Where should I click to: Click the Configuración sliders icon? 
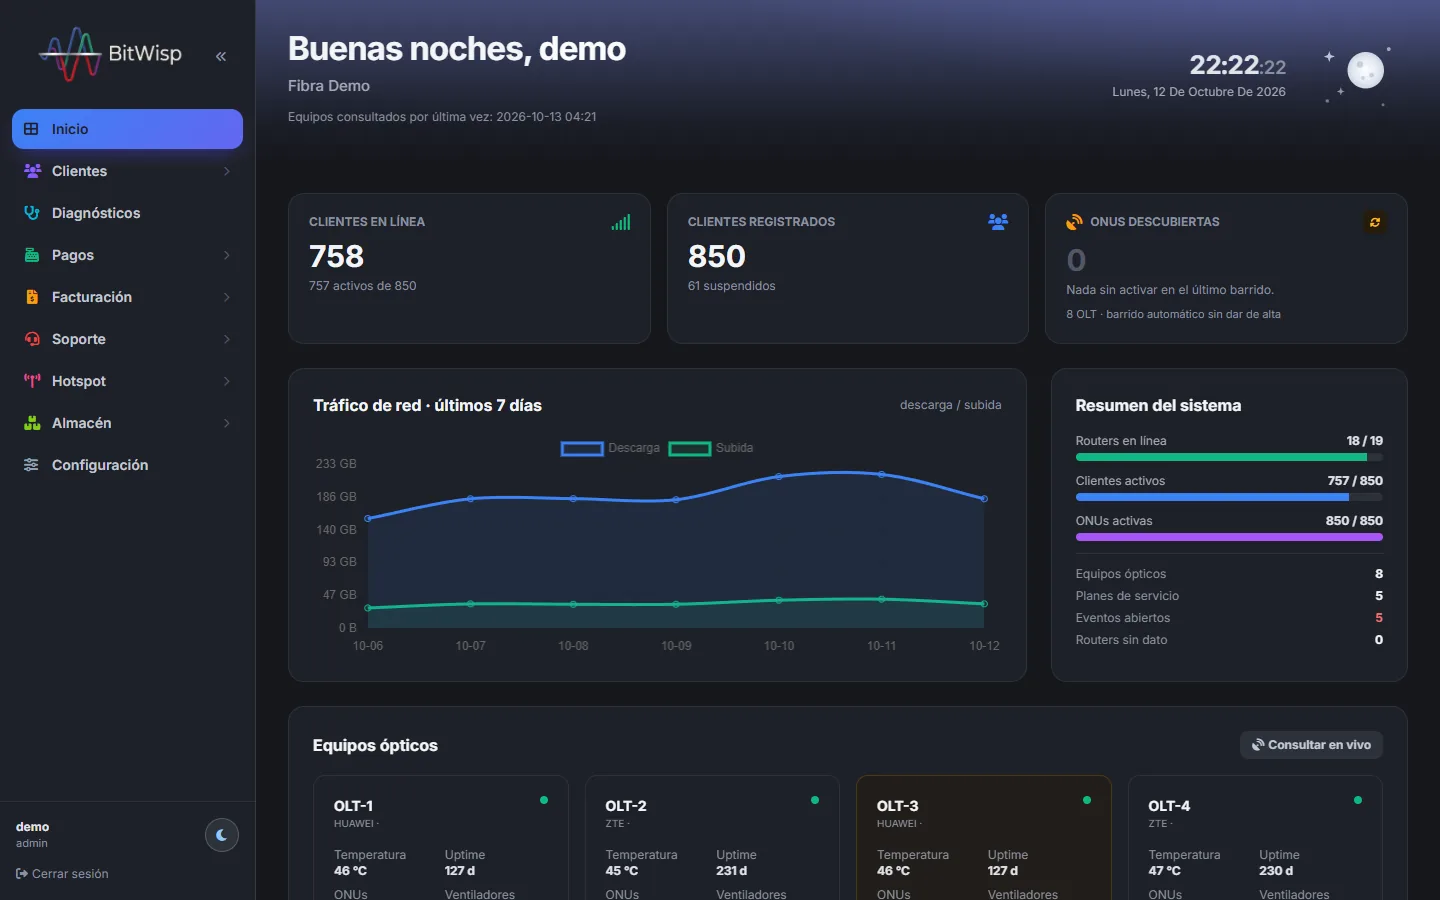pyautogui.click(x=32, y=465)
